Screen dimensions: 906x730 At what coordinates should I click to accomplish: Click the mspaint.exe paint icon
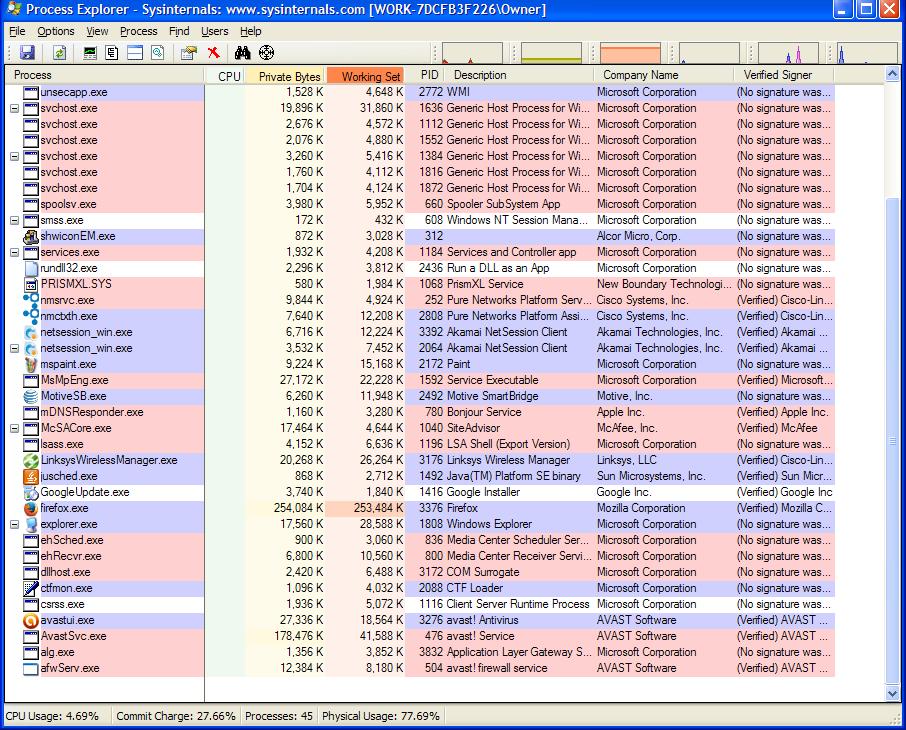click(x=31, y=364)
